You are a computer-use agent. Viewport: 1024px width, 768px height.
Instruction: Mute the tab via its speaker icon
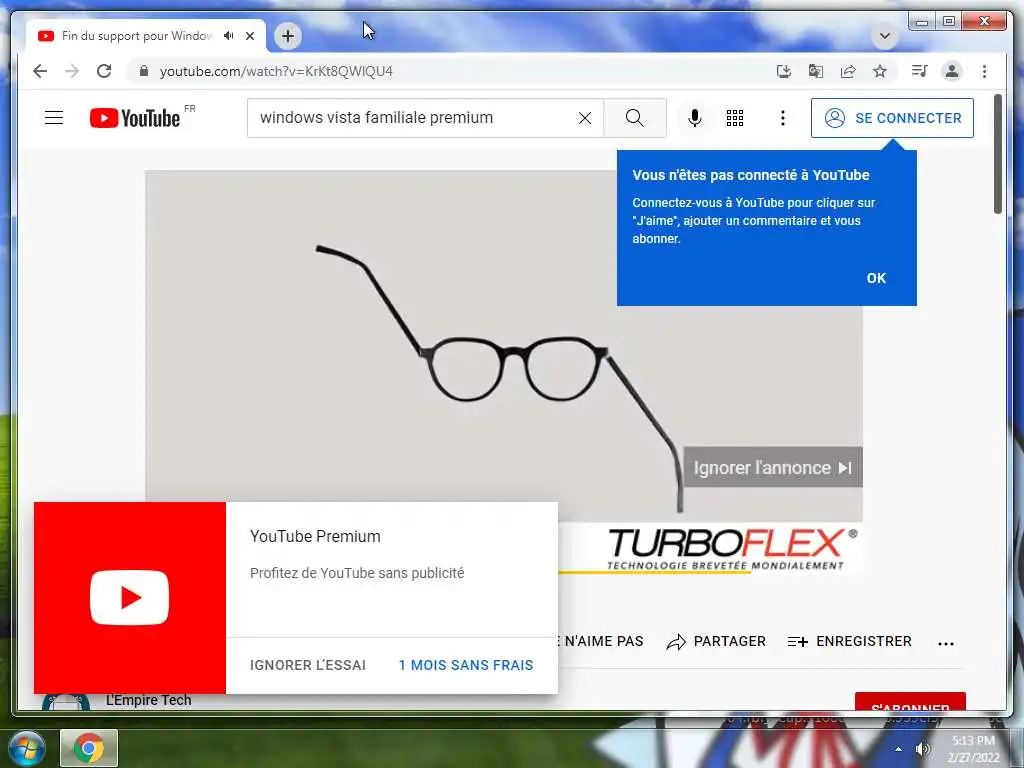click(x=228, y=36)
